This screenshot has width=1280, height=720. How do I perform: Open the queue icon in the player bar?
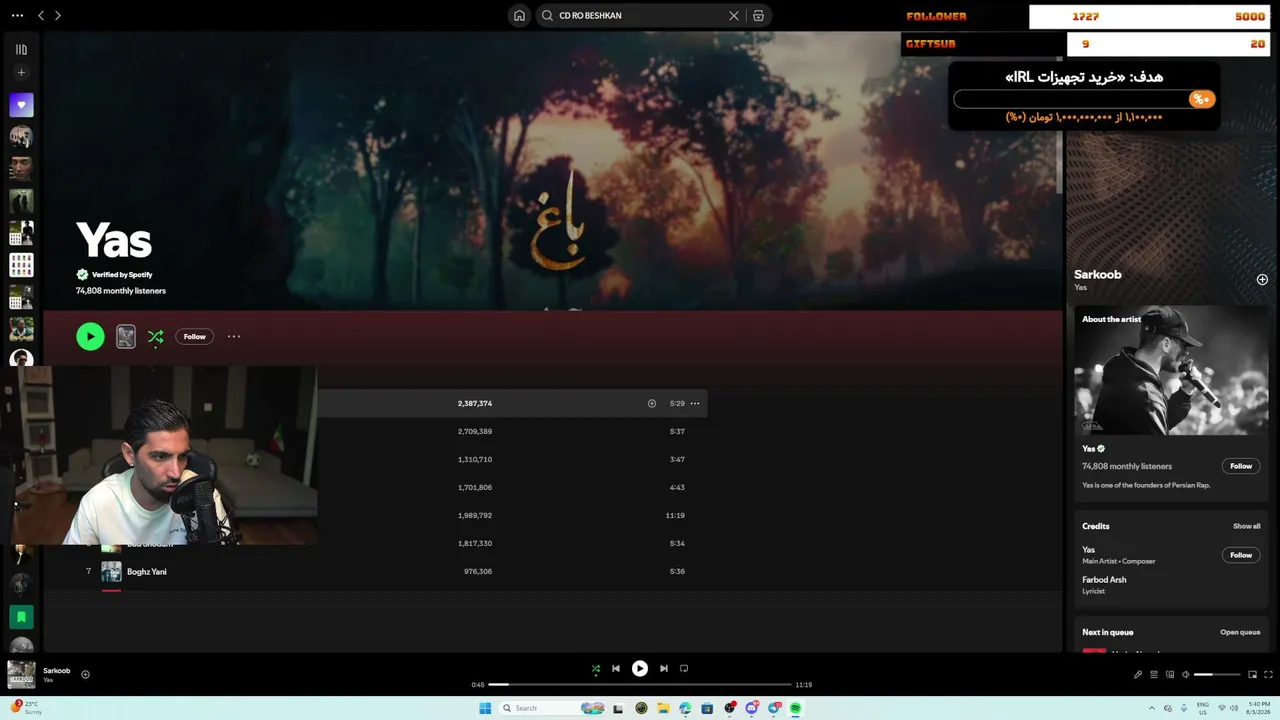(x=1154, y=675)
